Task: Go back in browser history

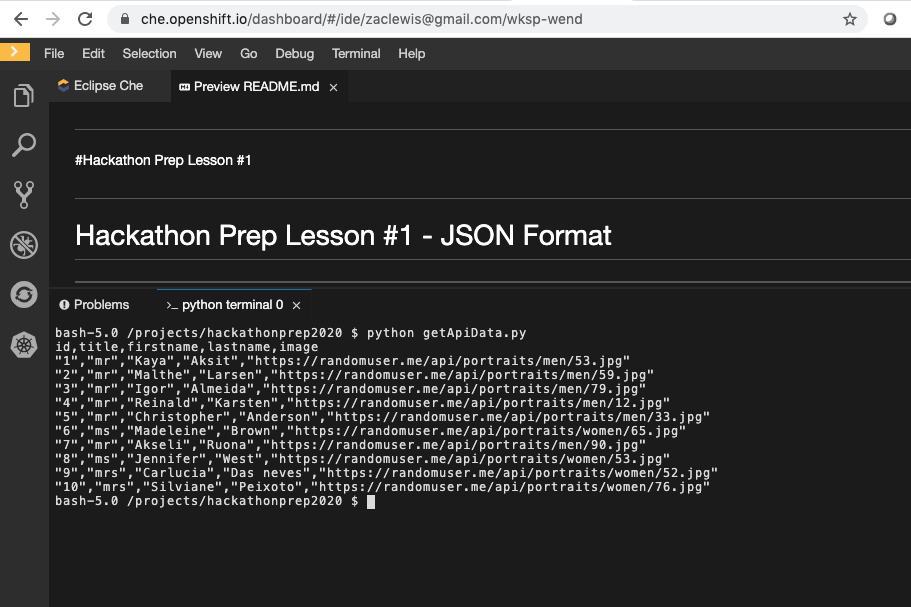Action: pos(20,19)
